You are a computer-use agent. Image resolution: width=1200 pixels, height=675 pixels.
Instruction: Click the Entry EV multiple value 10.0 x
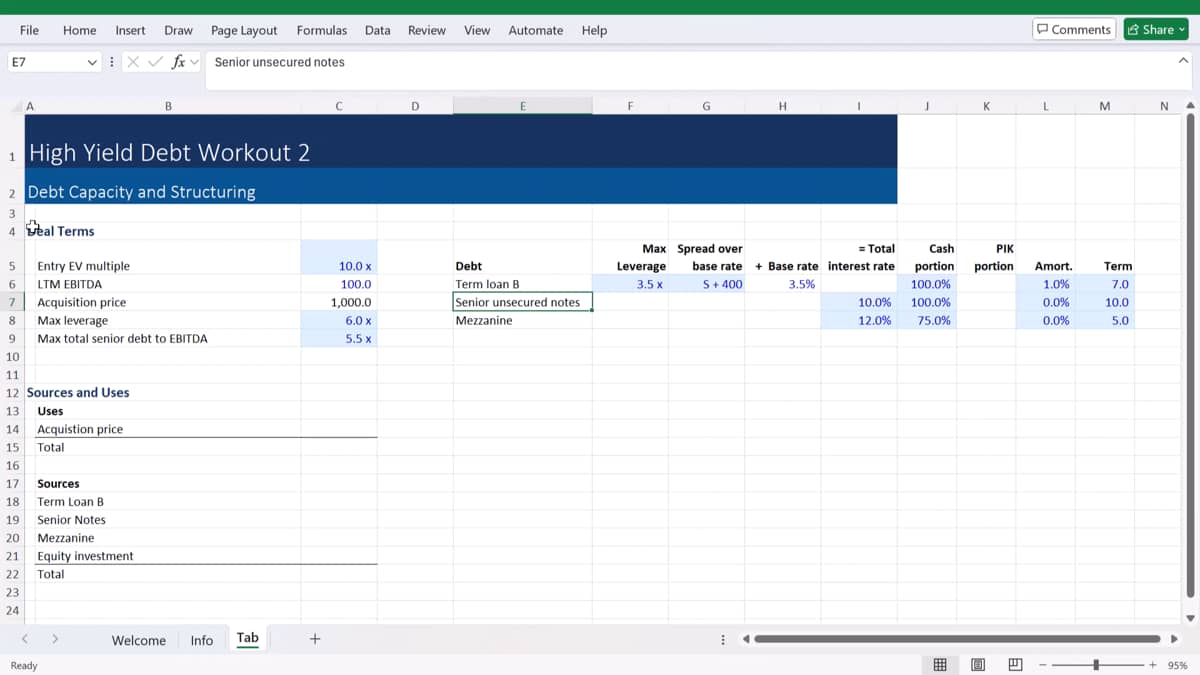coord(339,266)
